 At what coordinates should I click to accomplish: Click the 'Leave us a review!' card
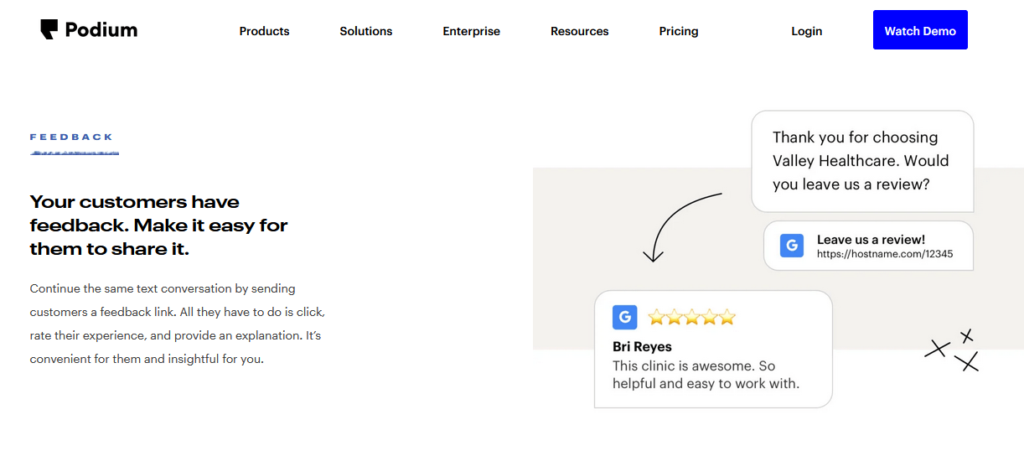[x=868, y=245]
